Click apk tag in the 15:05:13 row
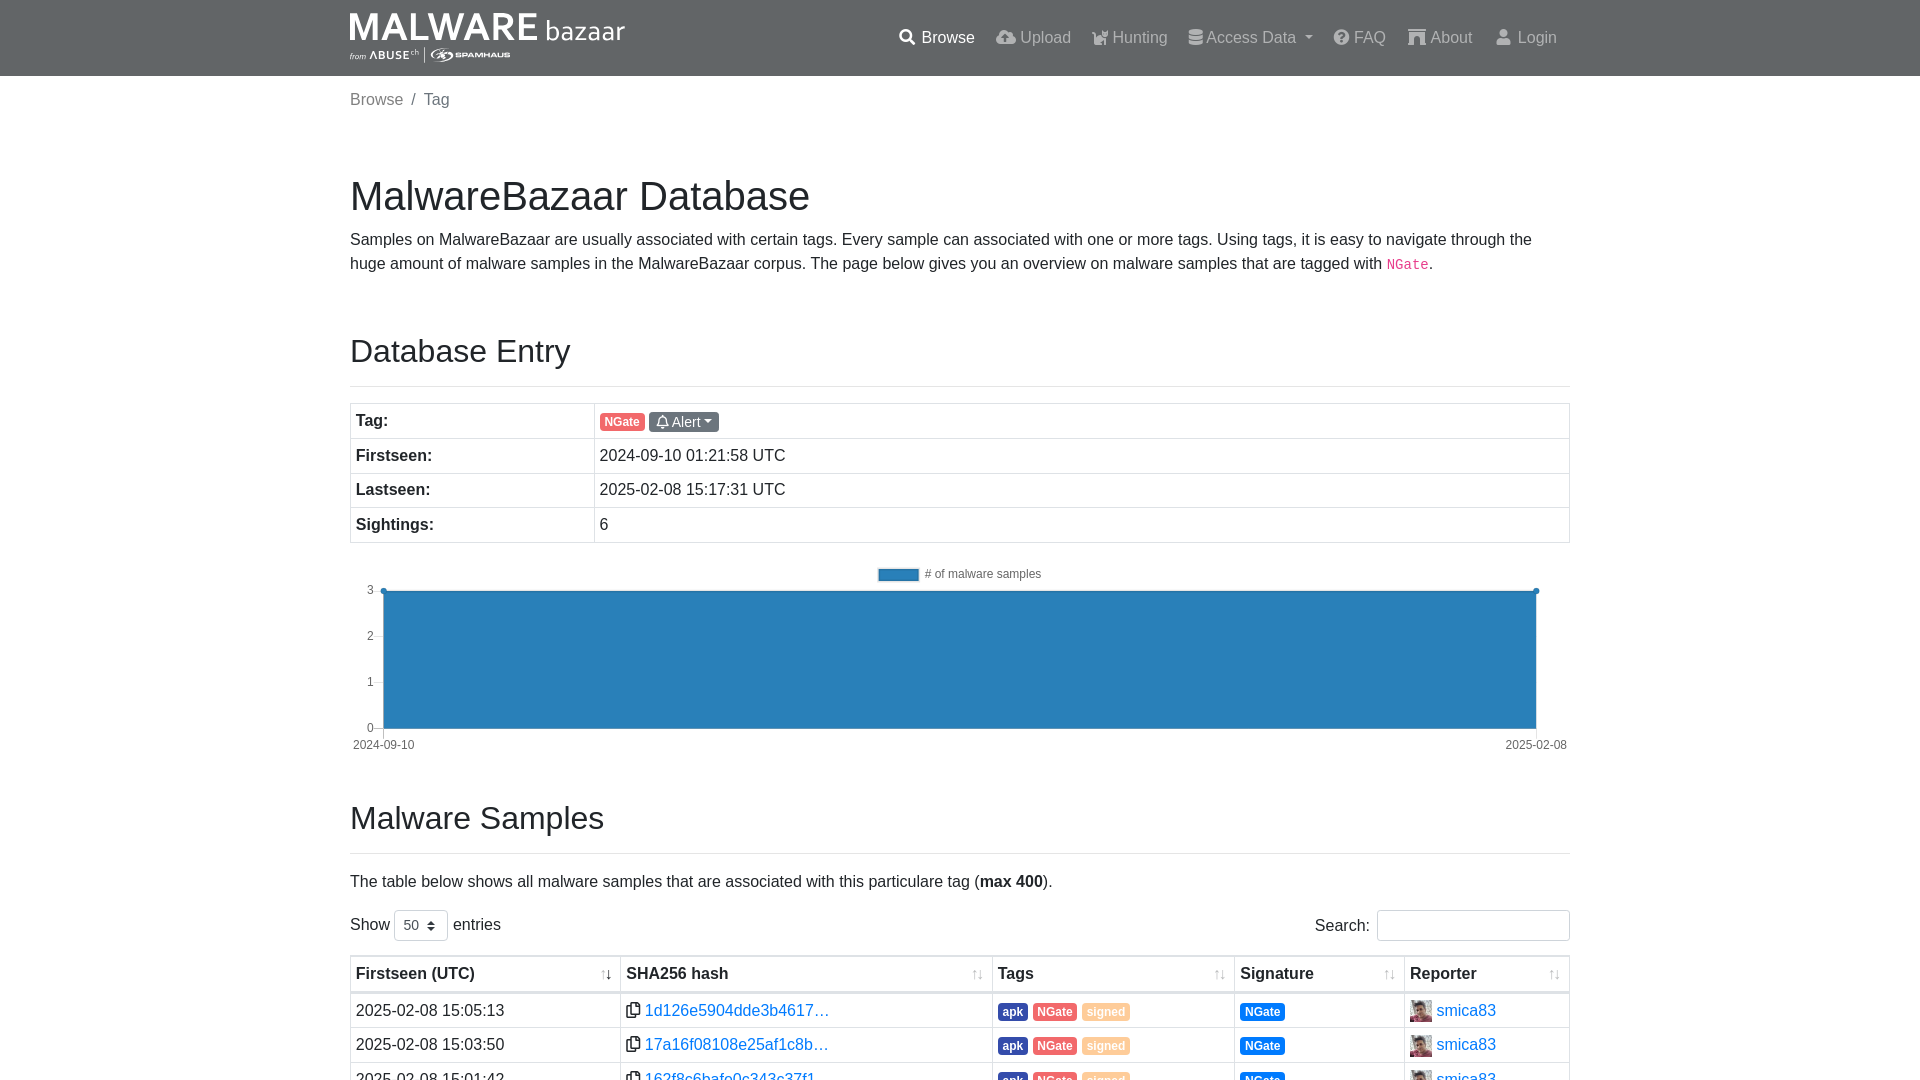The height and width of the screenshot is (1080, 1920). [1013, 1012]
